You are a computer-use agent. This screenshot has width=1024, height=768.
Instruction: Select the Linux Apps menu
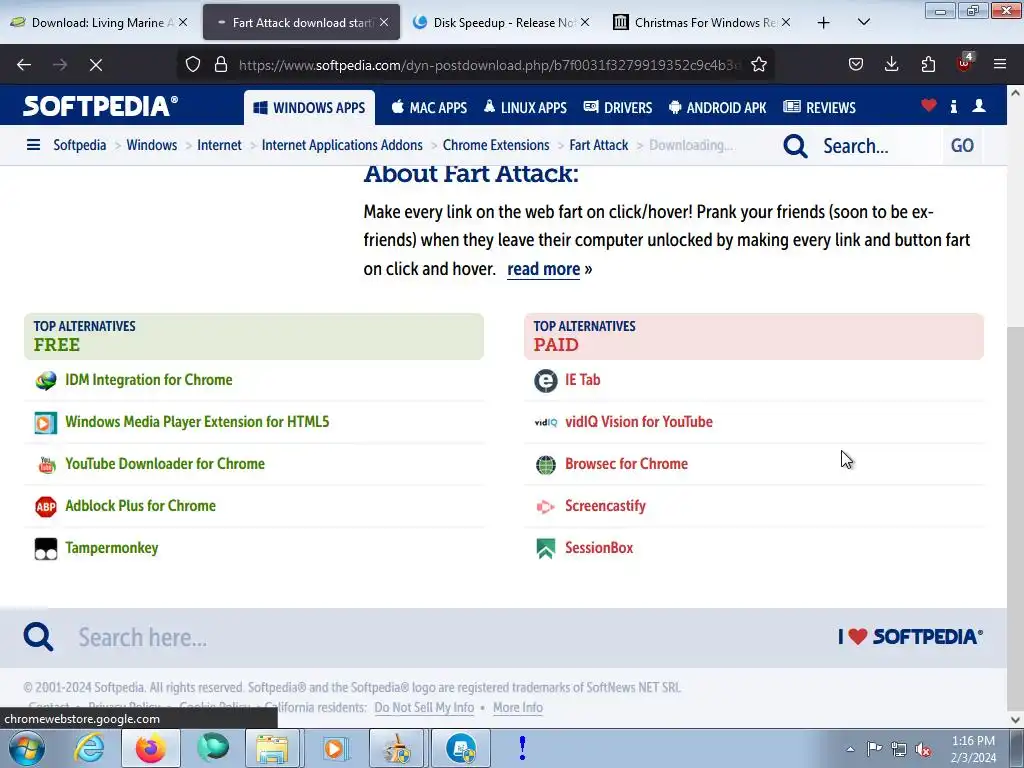point(525,108)
